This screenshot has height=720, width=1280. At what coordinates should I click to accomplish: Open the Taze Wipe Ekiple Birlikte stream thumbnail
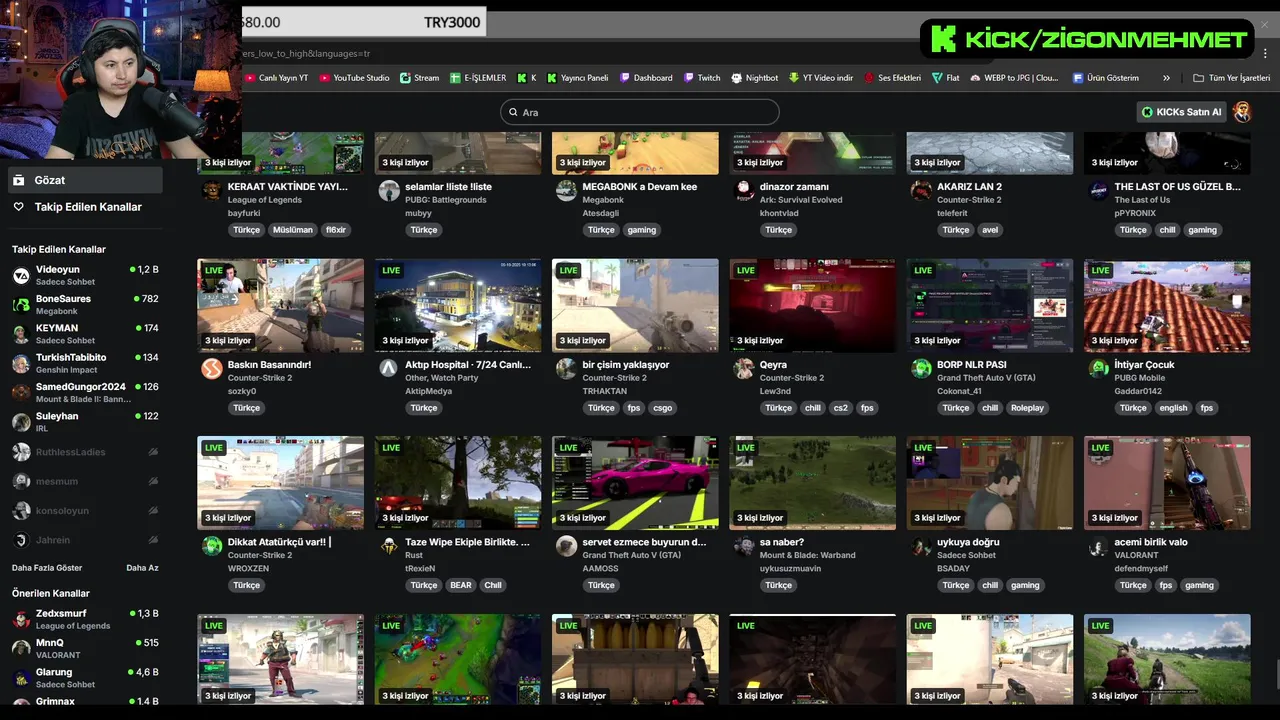tap(458, 483)
